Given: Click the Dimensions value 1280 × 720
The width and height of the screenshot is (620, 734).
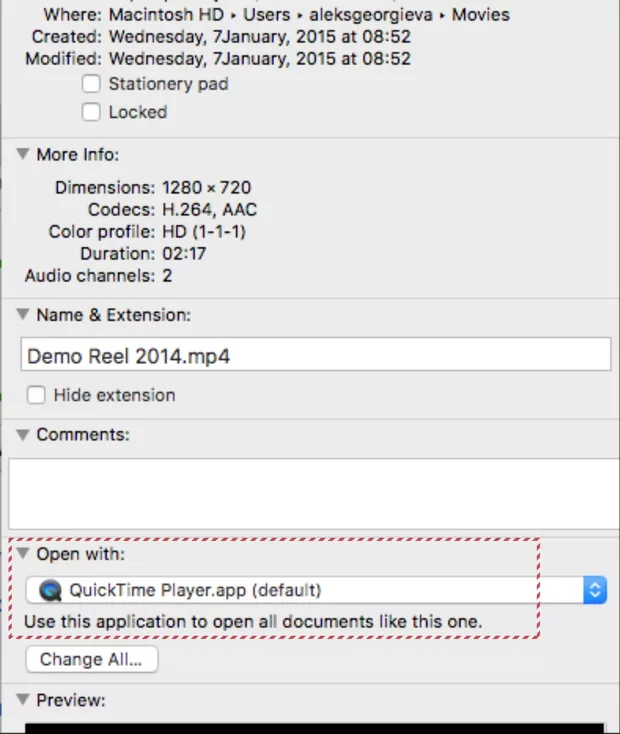Looking at the screenshot, I should click(x=207, y=187).
